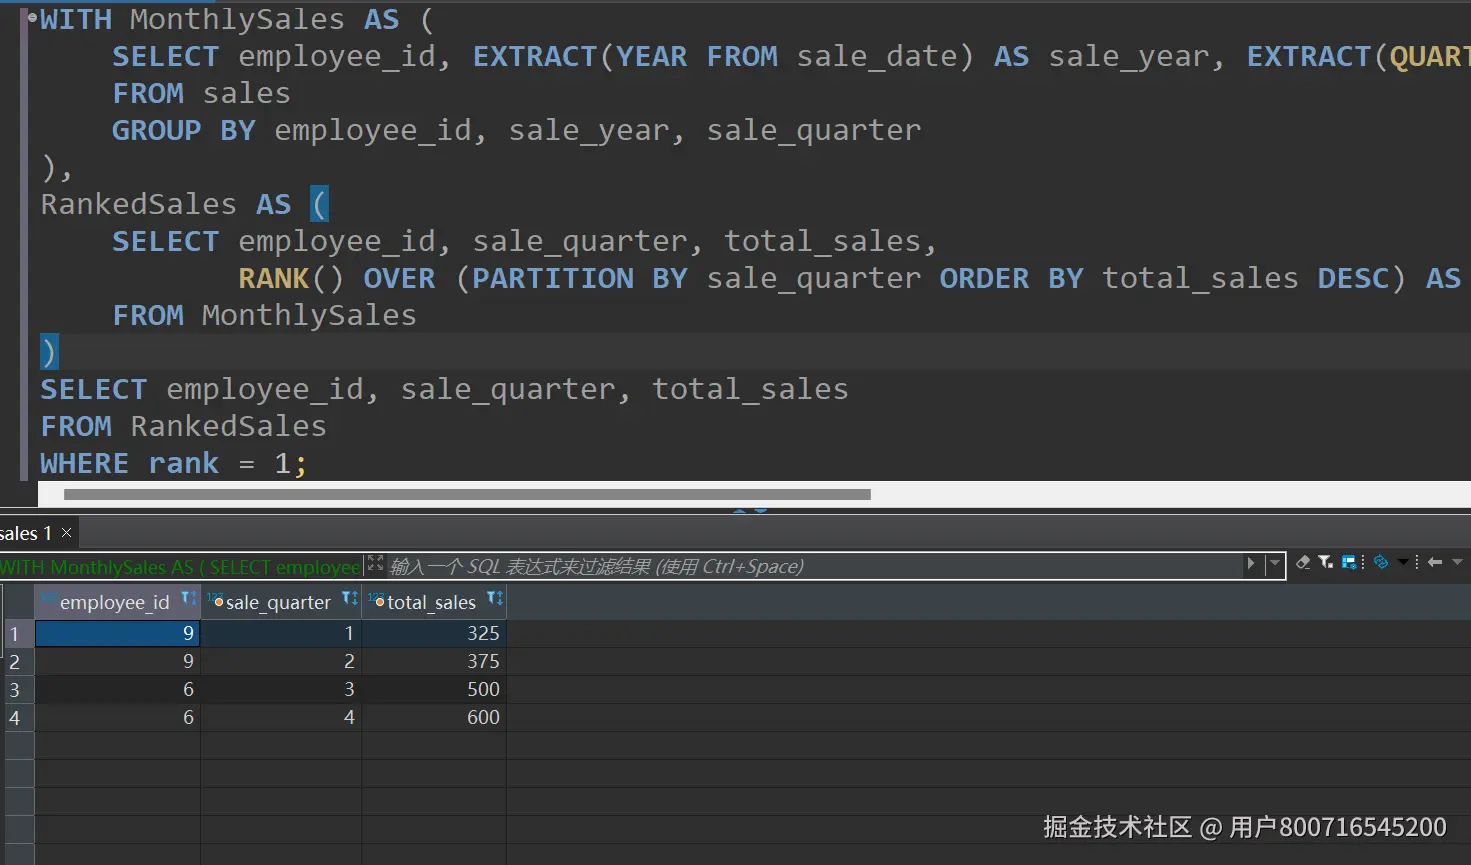
Task: Click total_sales cell with value 325
Action: pos(434,634)
